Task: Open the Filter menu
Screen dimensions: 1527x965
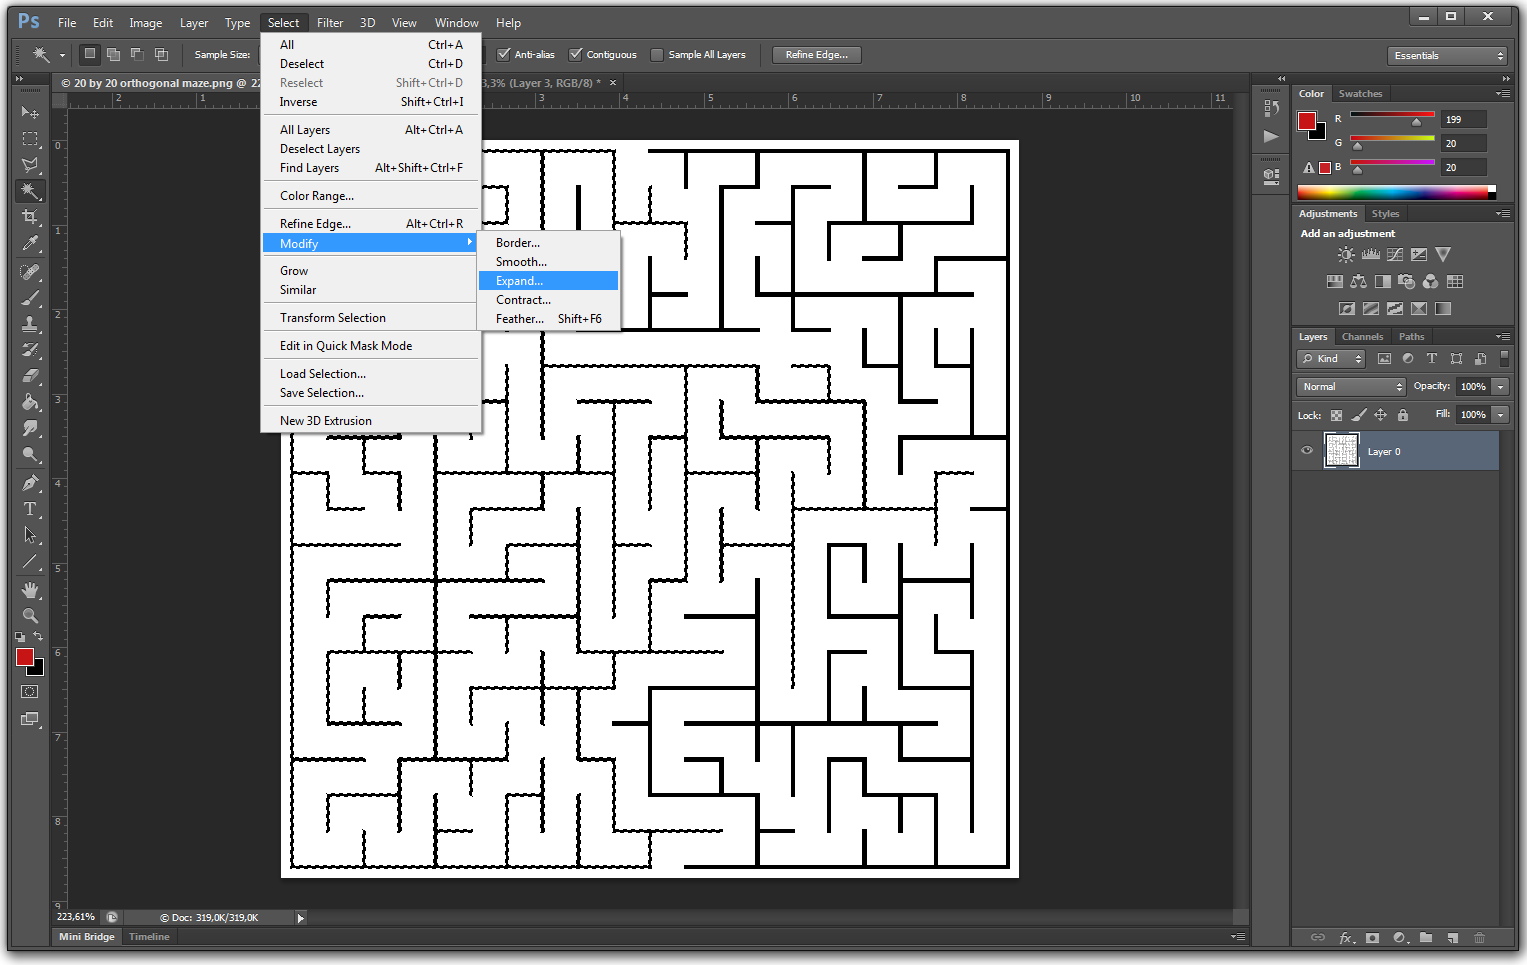Action: click(x=330, y=23)
